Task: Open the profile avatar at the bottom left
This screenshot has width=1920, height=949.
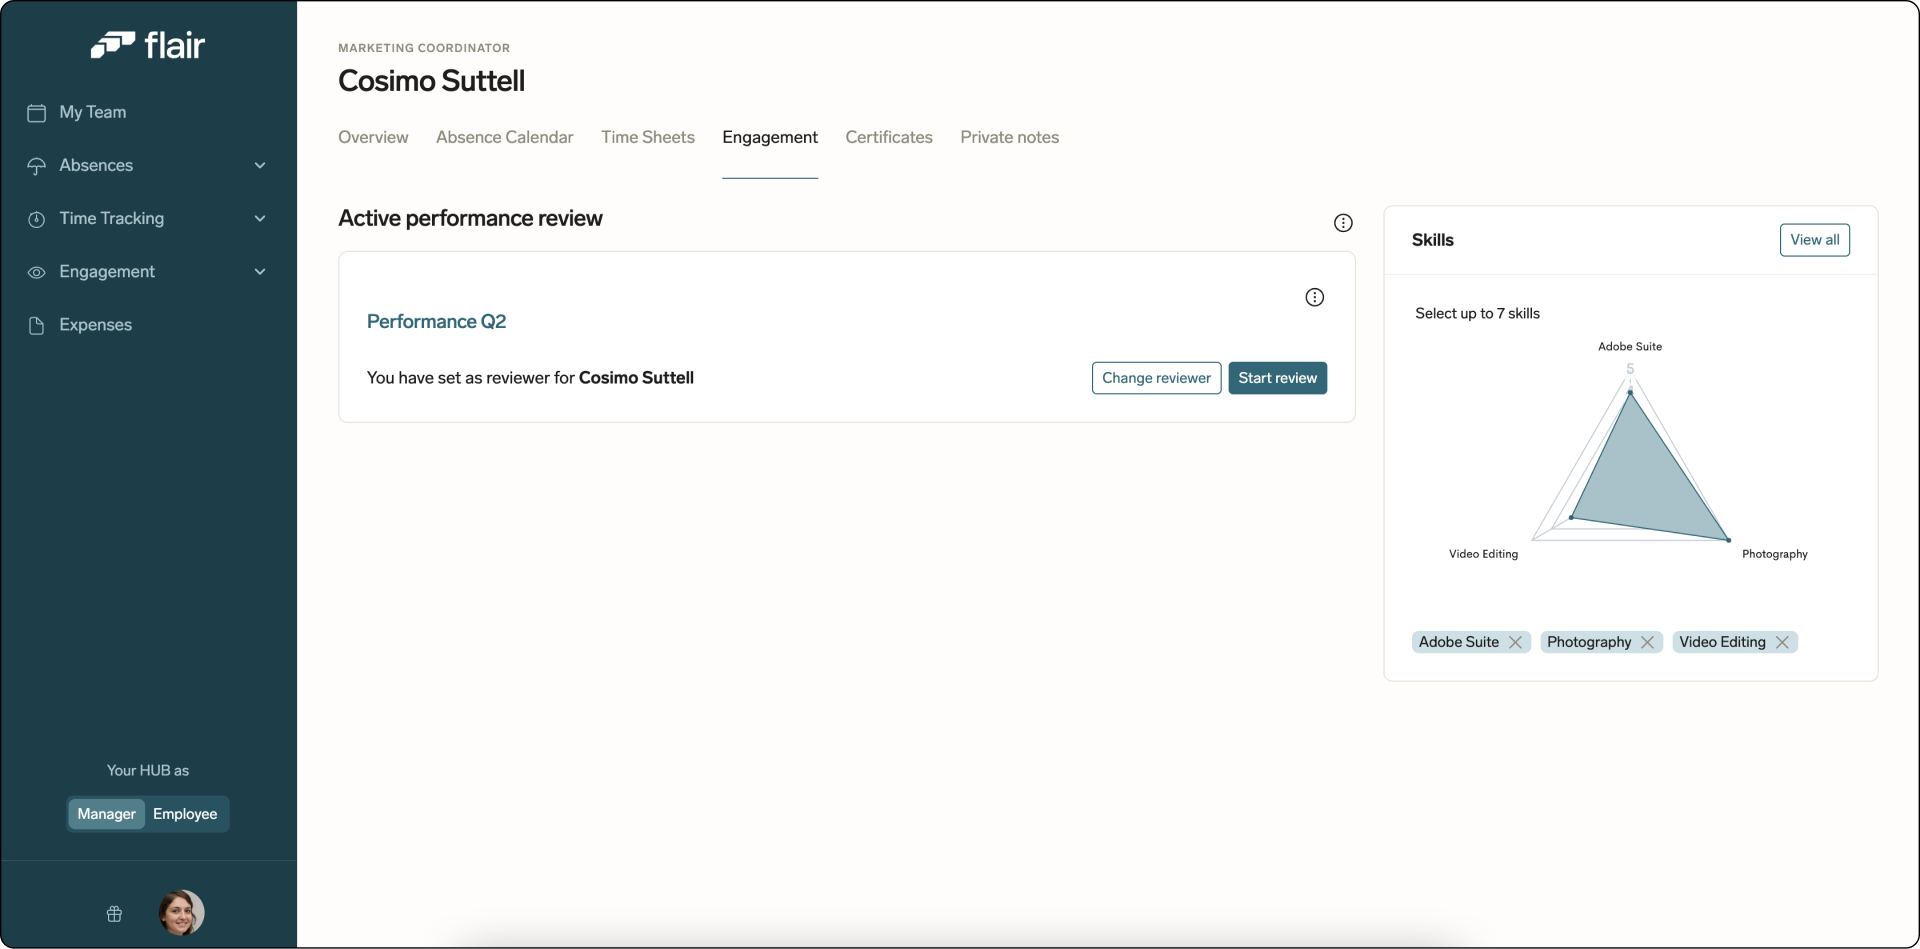Action: pyautogui.click(x=180, y=913)
